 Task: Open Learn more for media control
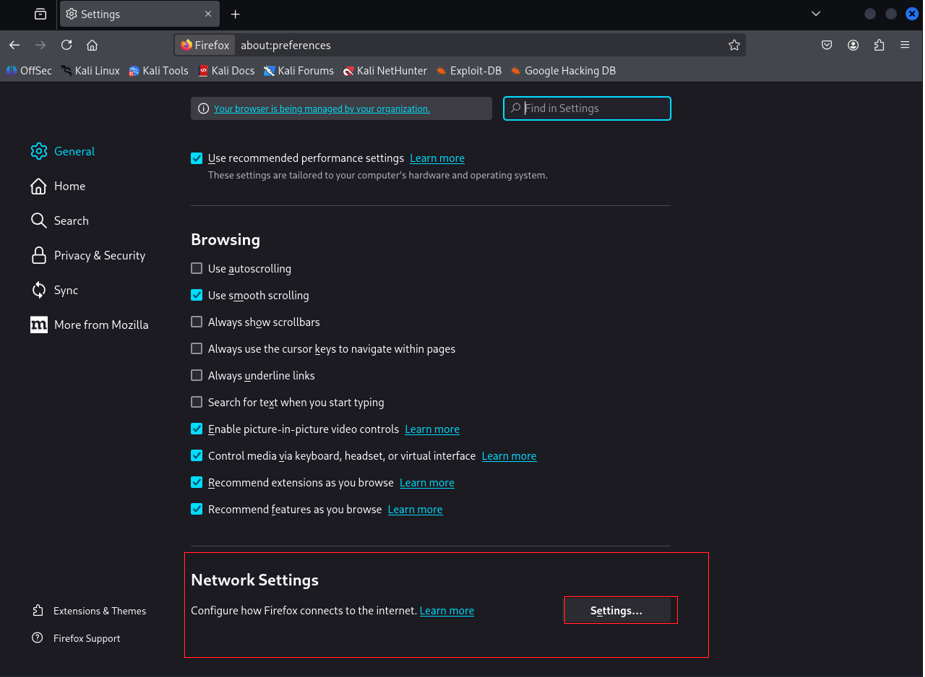tap(509, 456)
